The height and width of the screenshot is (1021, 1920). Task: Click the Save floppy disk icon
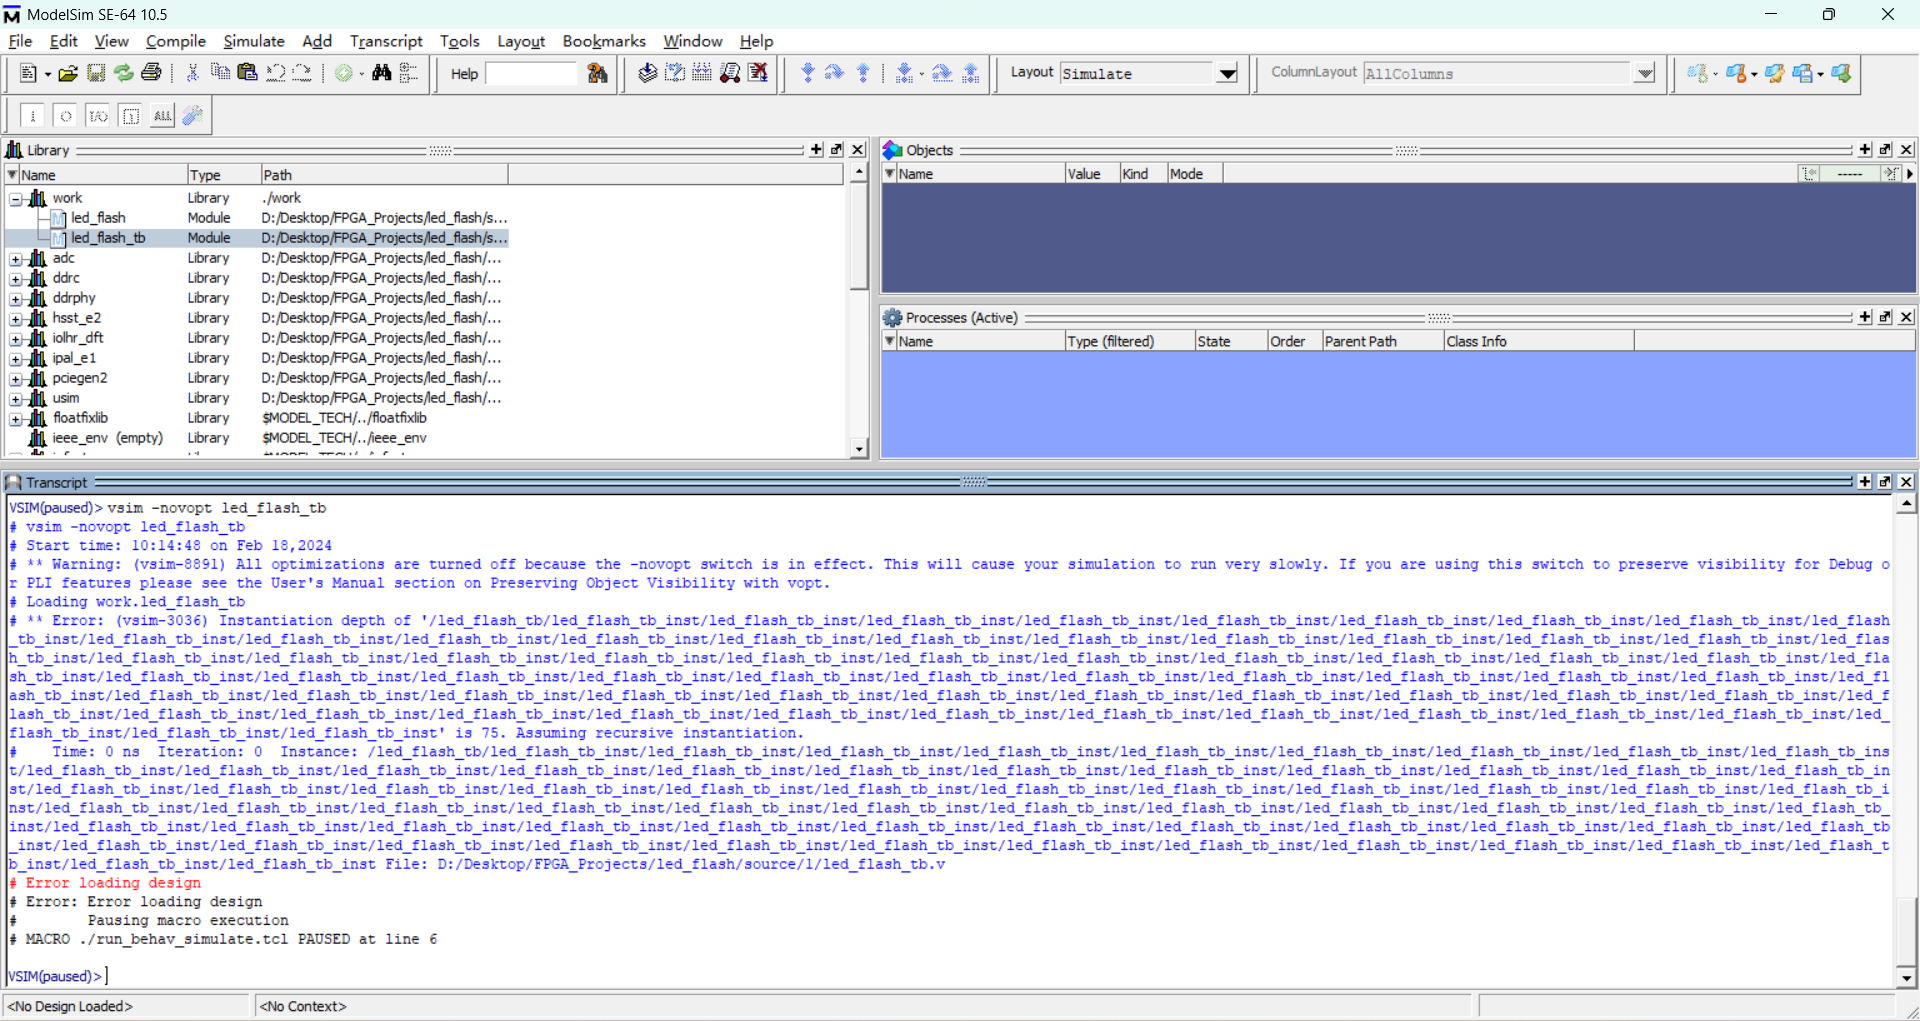(x=96, y=73)
